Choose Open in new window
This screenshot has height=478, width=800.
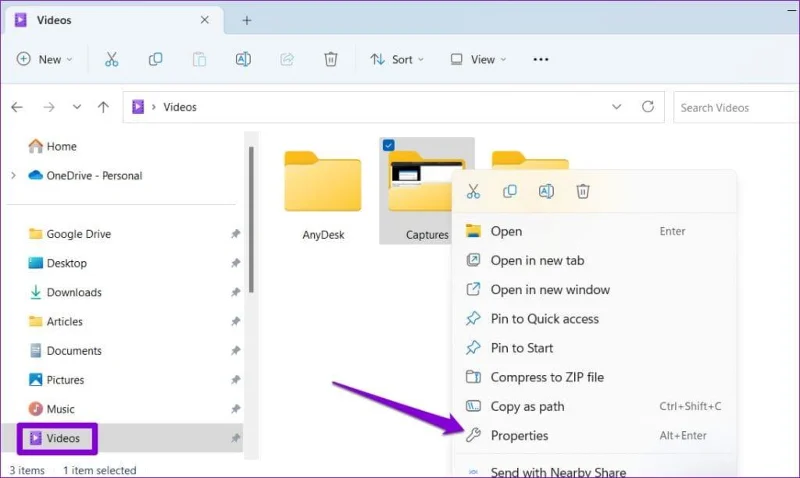tap(593, 289)
